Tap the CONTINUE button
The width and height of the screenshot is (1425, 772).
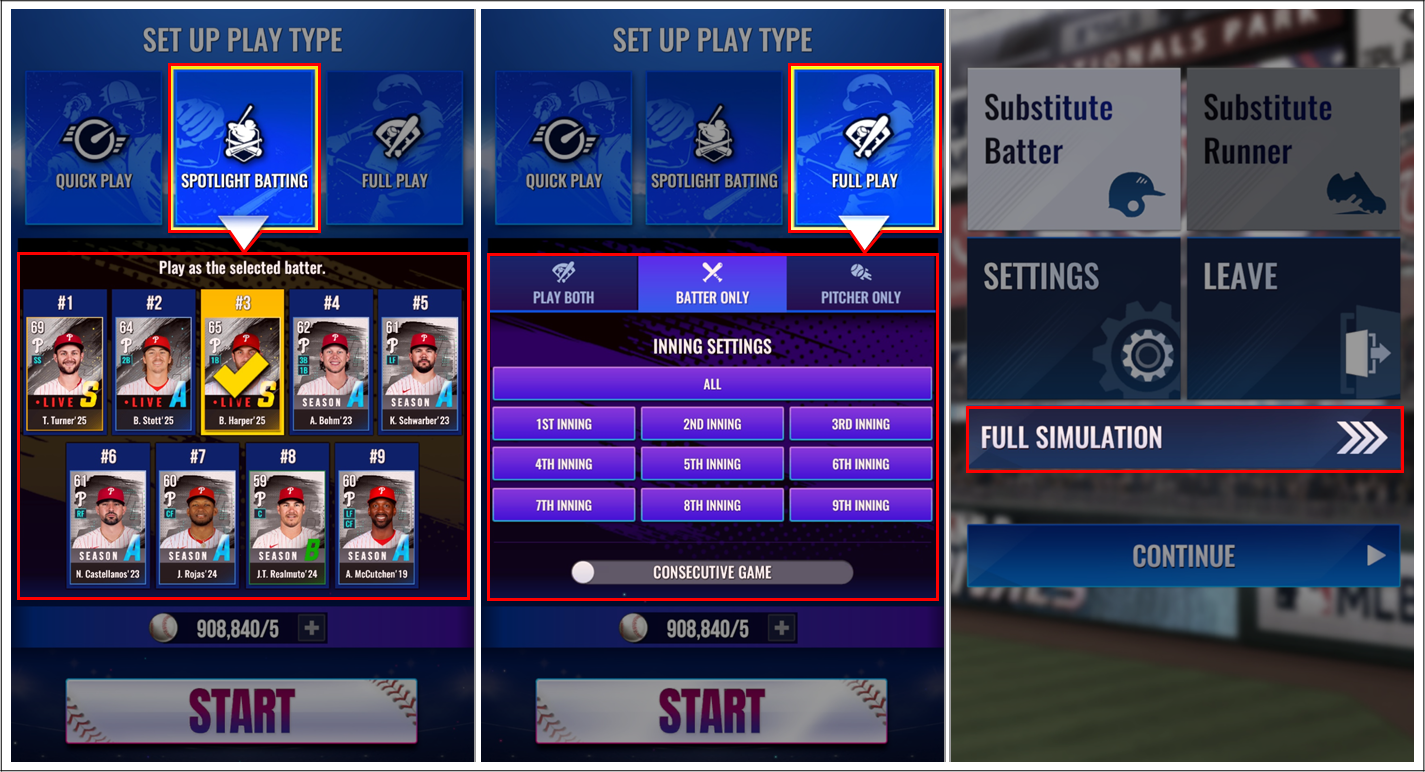point(1184,556)
